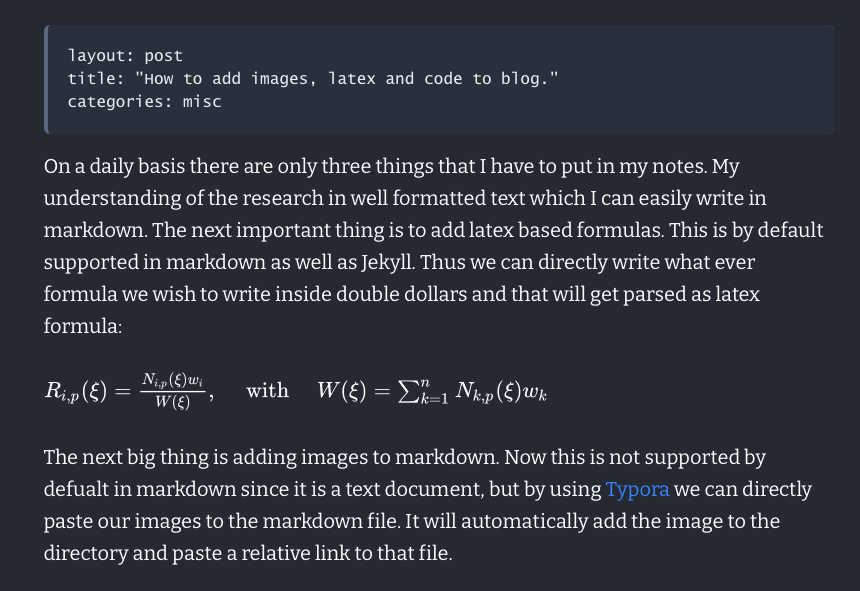
Task: Click the summation symbol in the formula
Action: click(409, 391)
